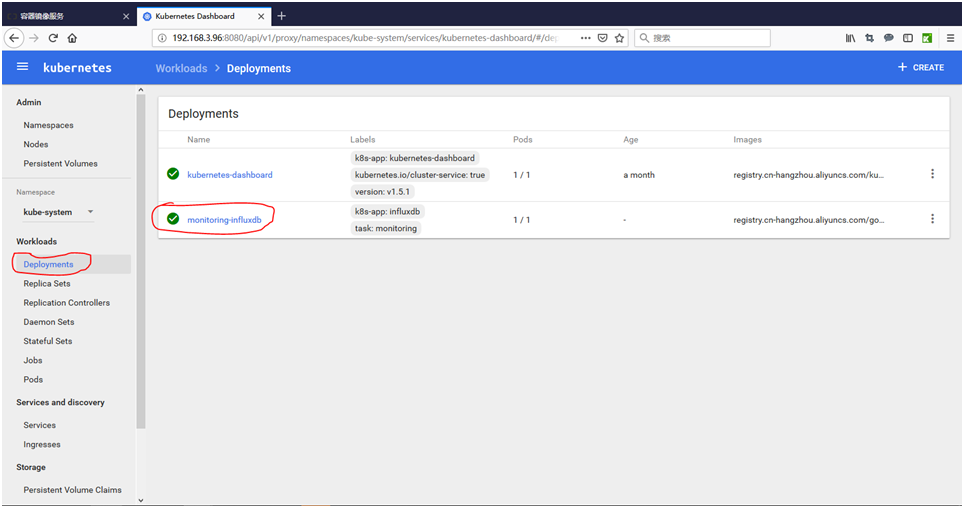964x508 pixels.
Task: Click the browser search field
Action: 702,38
